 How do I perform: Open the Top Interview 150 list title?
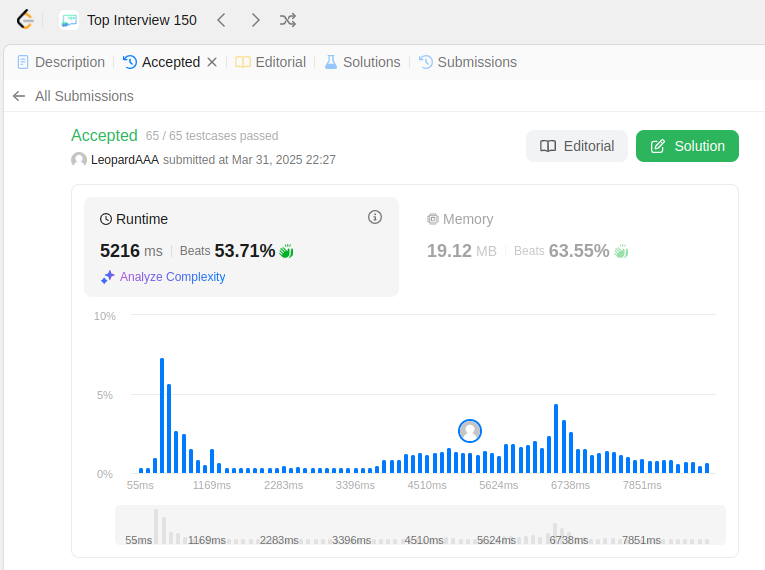point(141,20)
